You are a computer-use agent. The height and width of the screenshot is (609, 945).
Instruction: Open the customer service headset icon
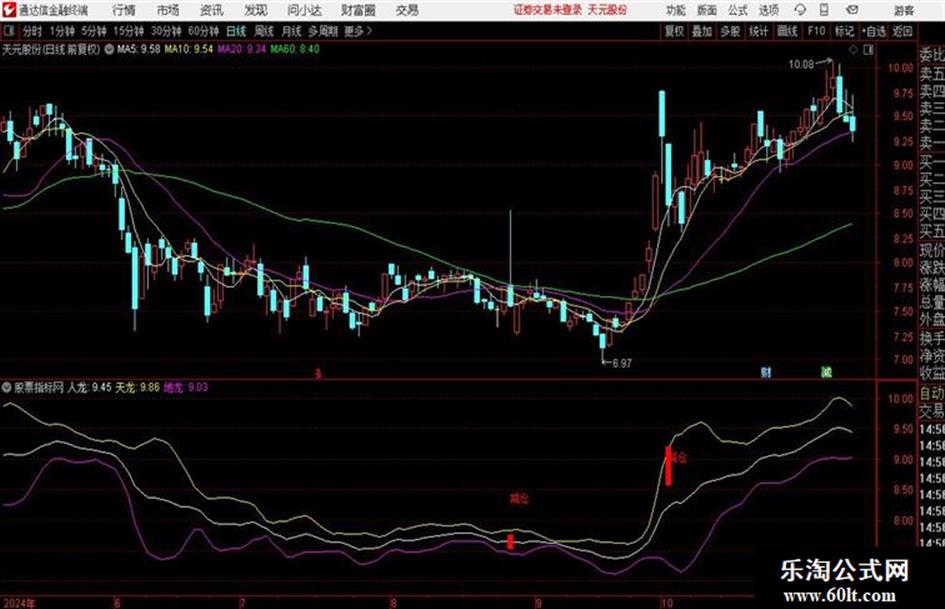(x=800, y=10)
